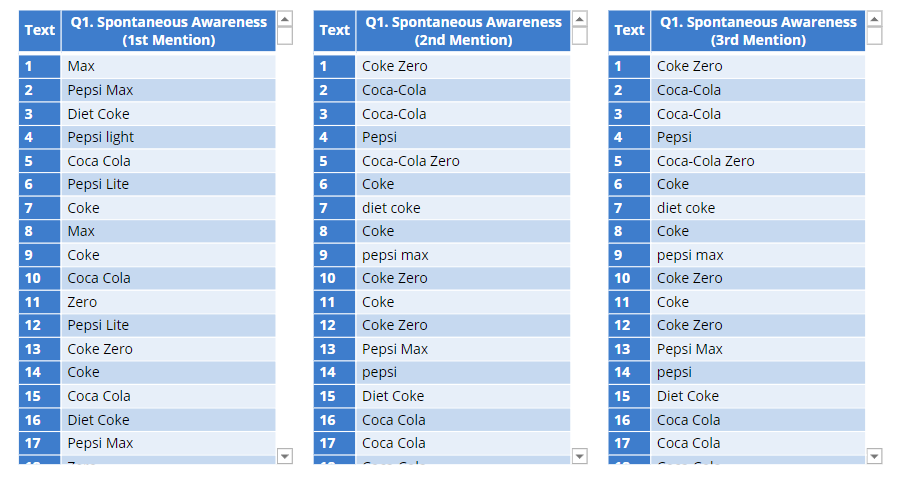898x483 pixels.
Task: Select the "Pepsi light" cell in row 4
Action: [x=101, y=137]
